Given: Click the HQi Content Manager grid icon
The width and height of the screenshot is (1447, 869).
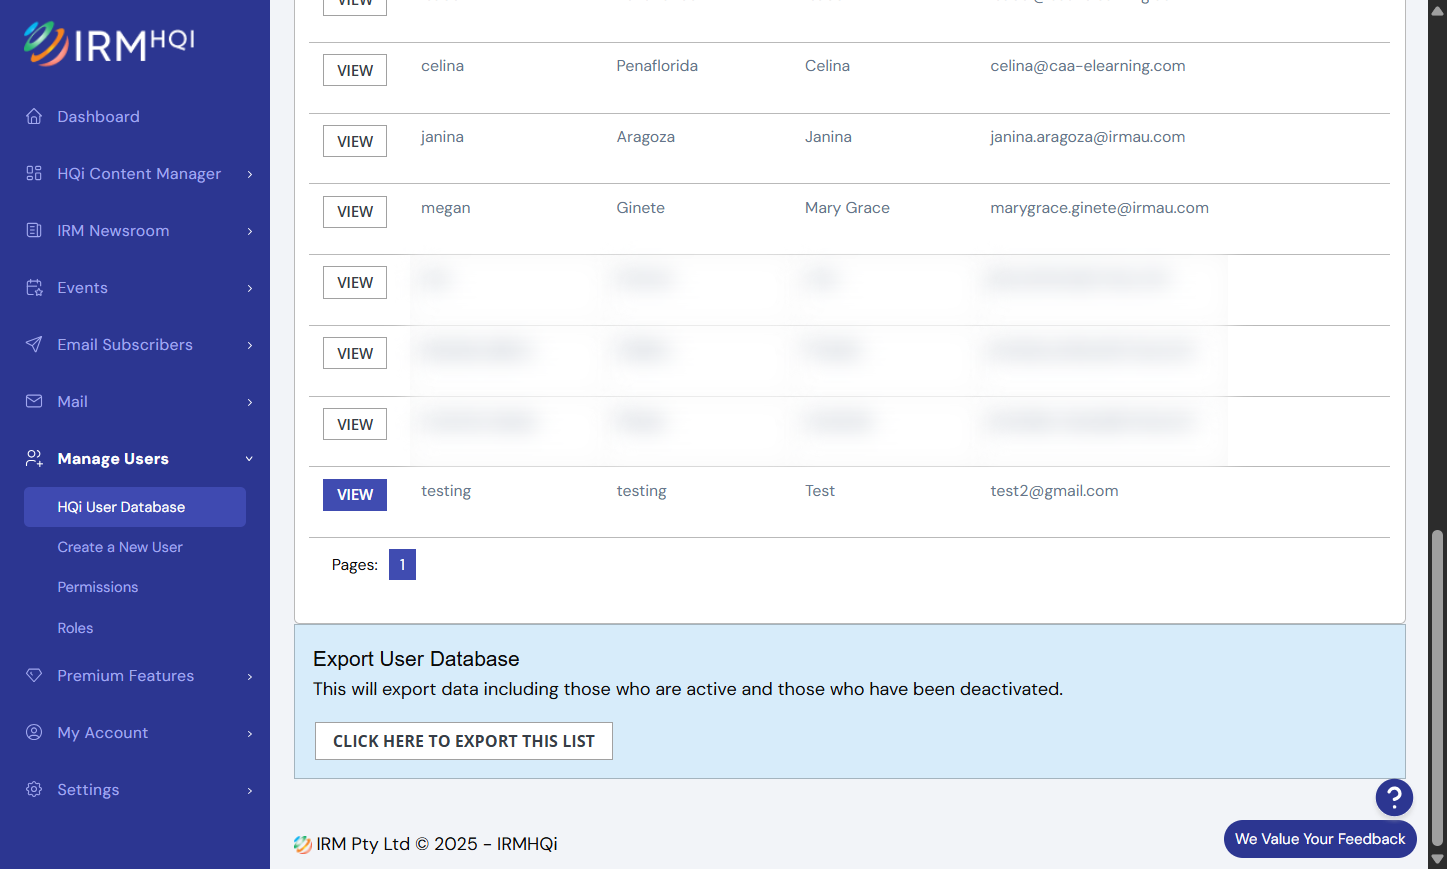Looking at the screenshot, I should (x=34, y=173).
